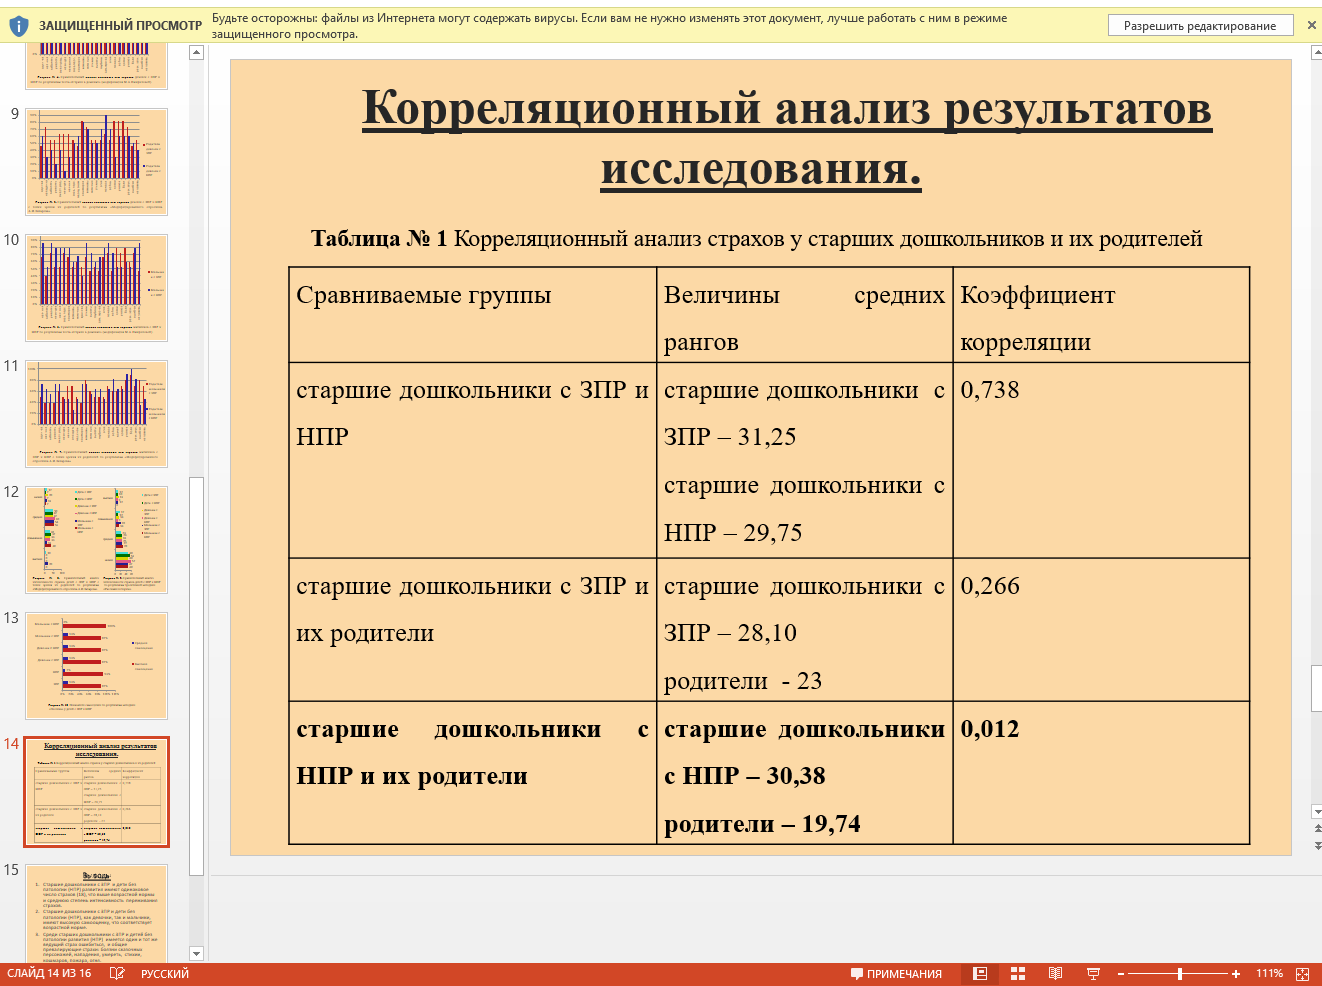
Task: Click text НПР – 29,75 in table
Action: 733,533
